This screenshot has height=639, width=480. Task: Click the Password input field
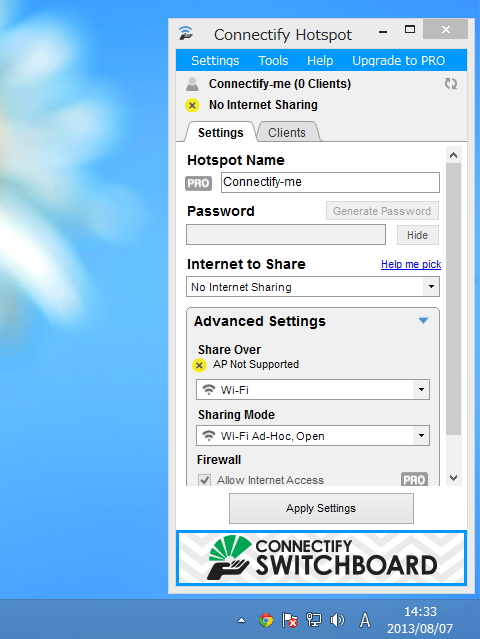point(286,235)
